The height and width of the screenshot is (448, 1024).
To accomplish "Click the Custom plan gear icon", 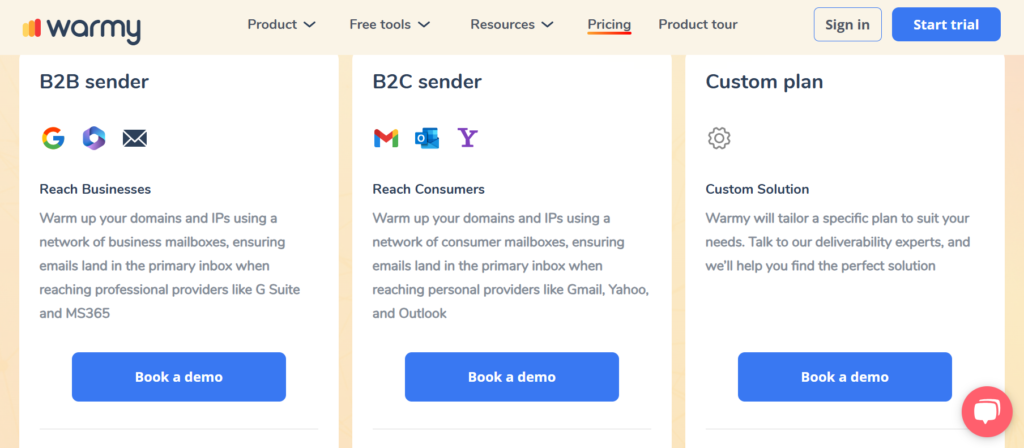I will point(719,138).
